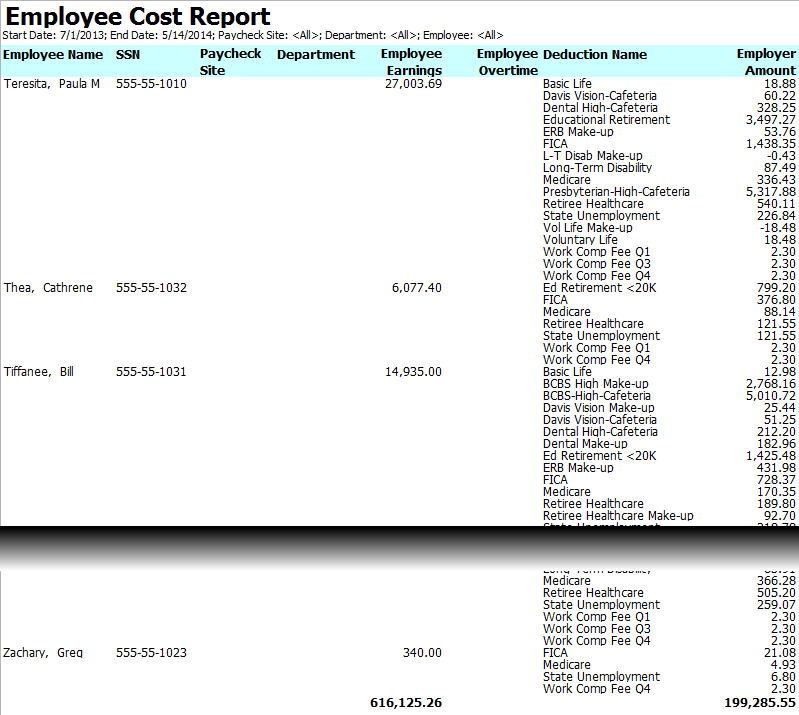Click L-T Disab Make-up deduction
This screenshot has width=799, height=715.
point(593,155)
